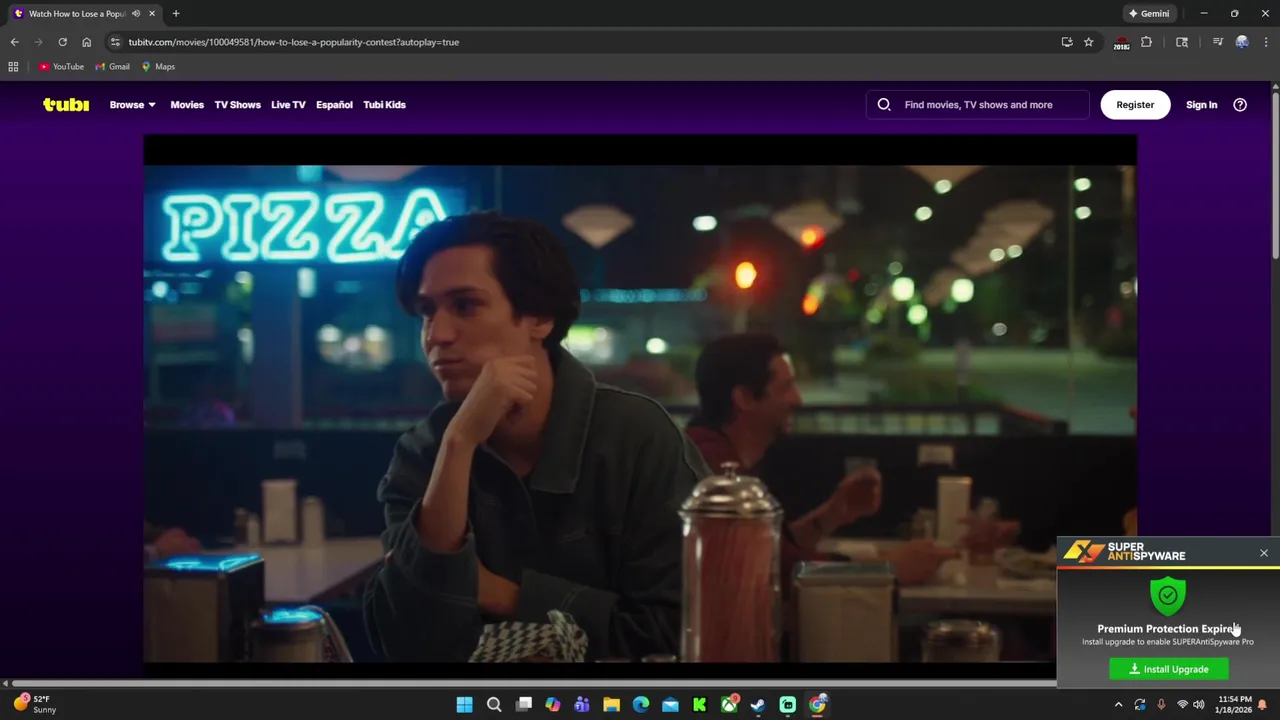
Task: Click Install Upgrade in the SUPERAntiSpyware popup
Action: 1169,669
